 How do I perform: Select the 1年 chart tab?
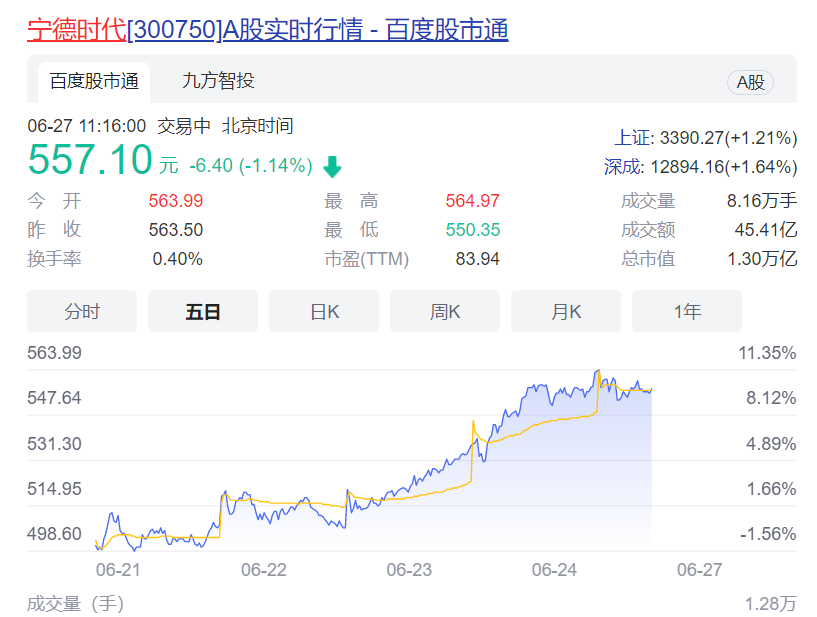[687, 311]
